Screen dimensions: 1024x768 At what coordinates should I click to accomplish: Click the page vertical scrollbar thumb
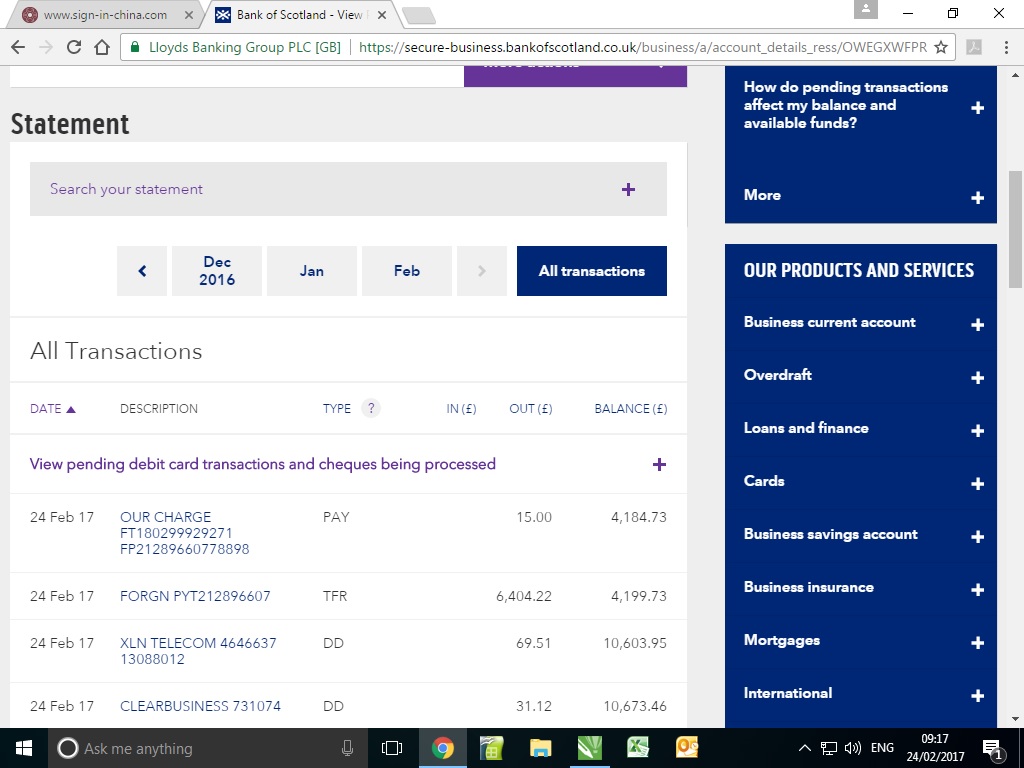coord(1016,229)
